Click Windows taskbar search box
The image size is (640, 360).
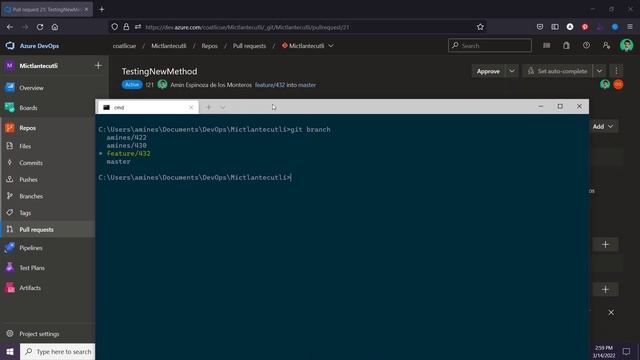(x=58, y=351)
